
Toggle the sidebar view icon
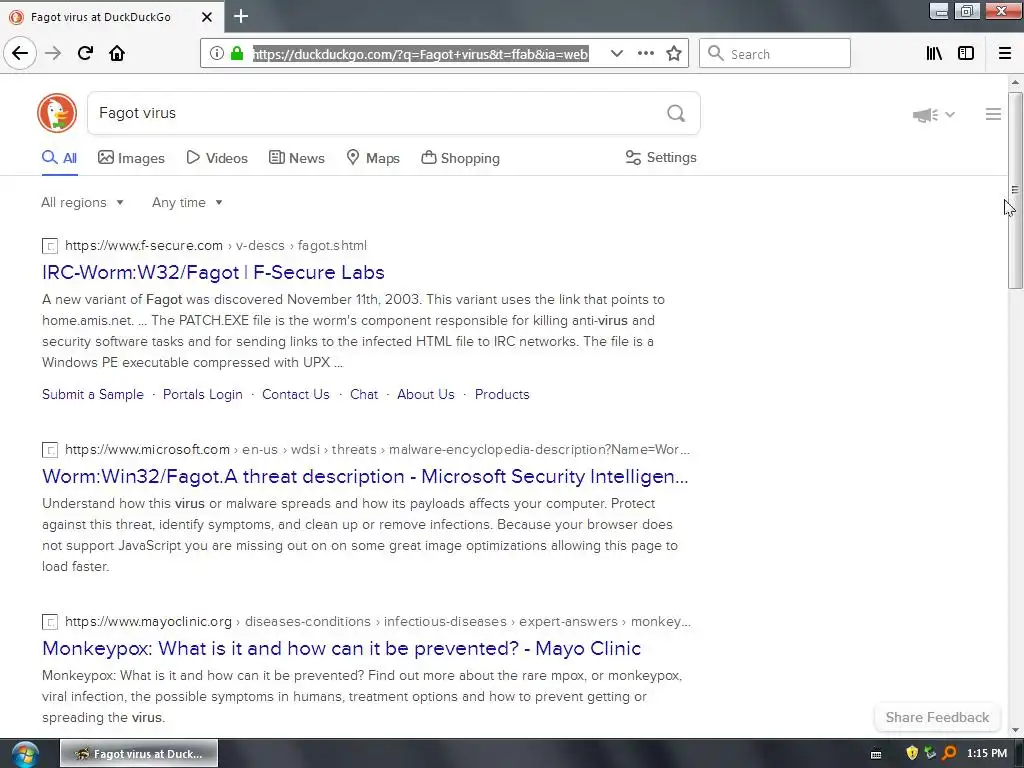pyautogui.click(x=966, y=54)
